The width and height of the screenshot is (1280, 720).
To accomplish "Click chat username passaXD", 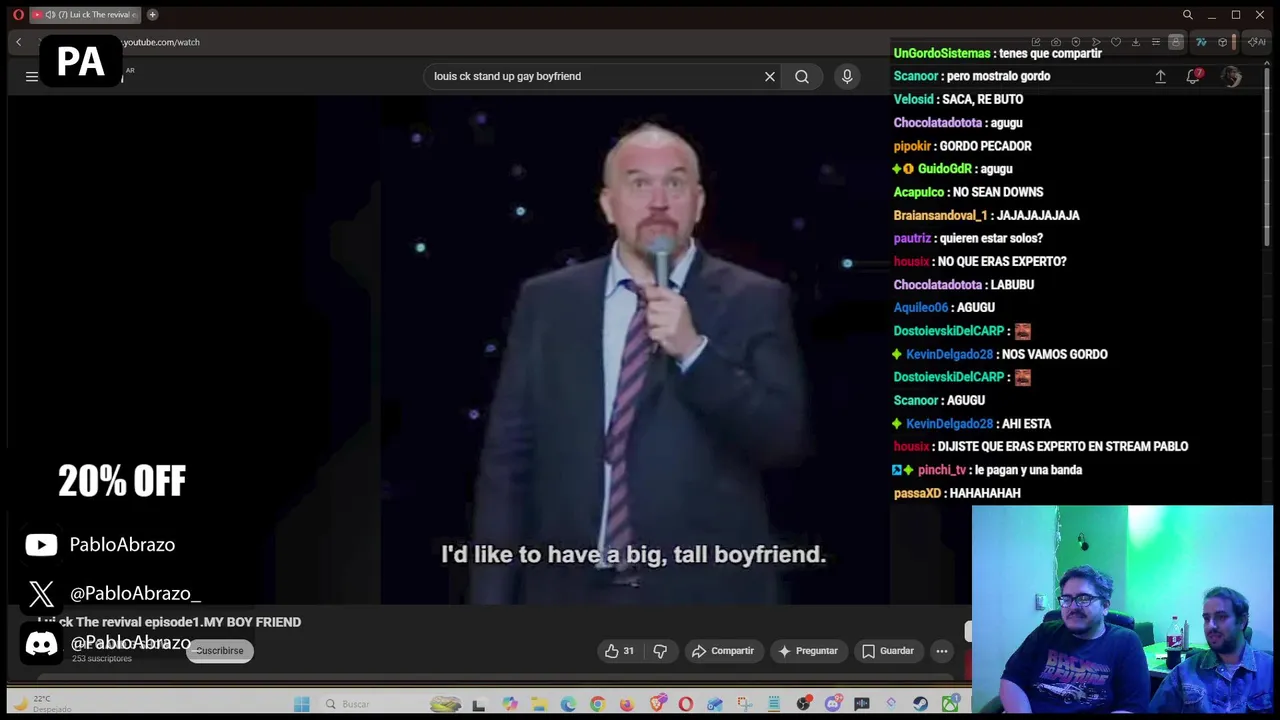I will pyautogui.click(x=917, y=493).
